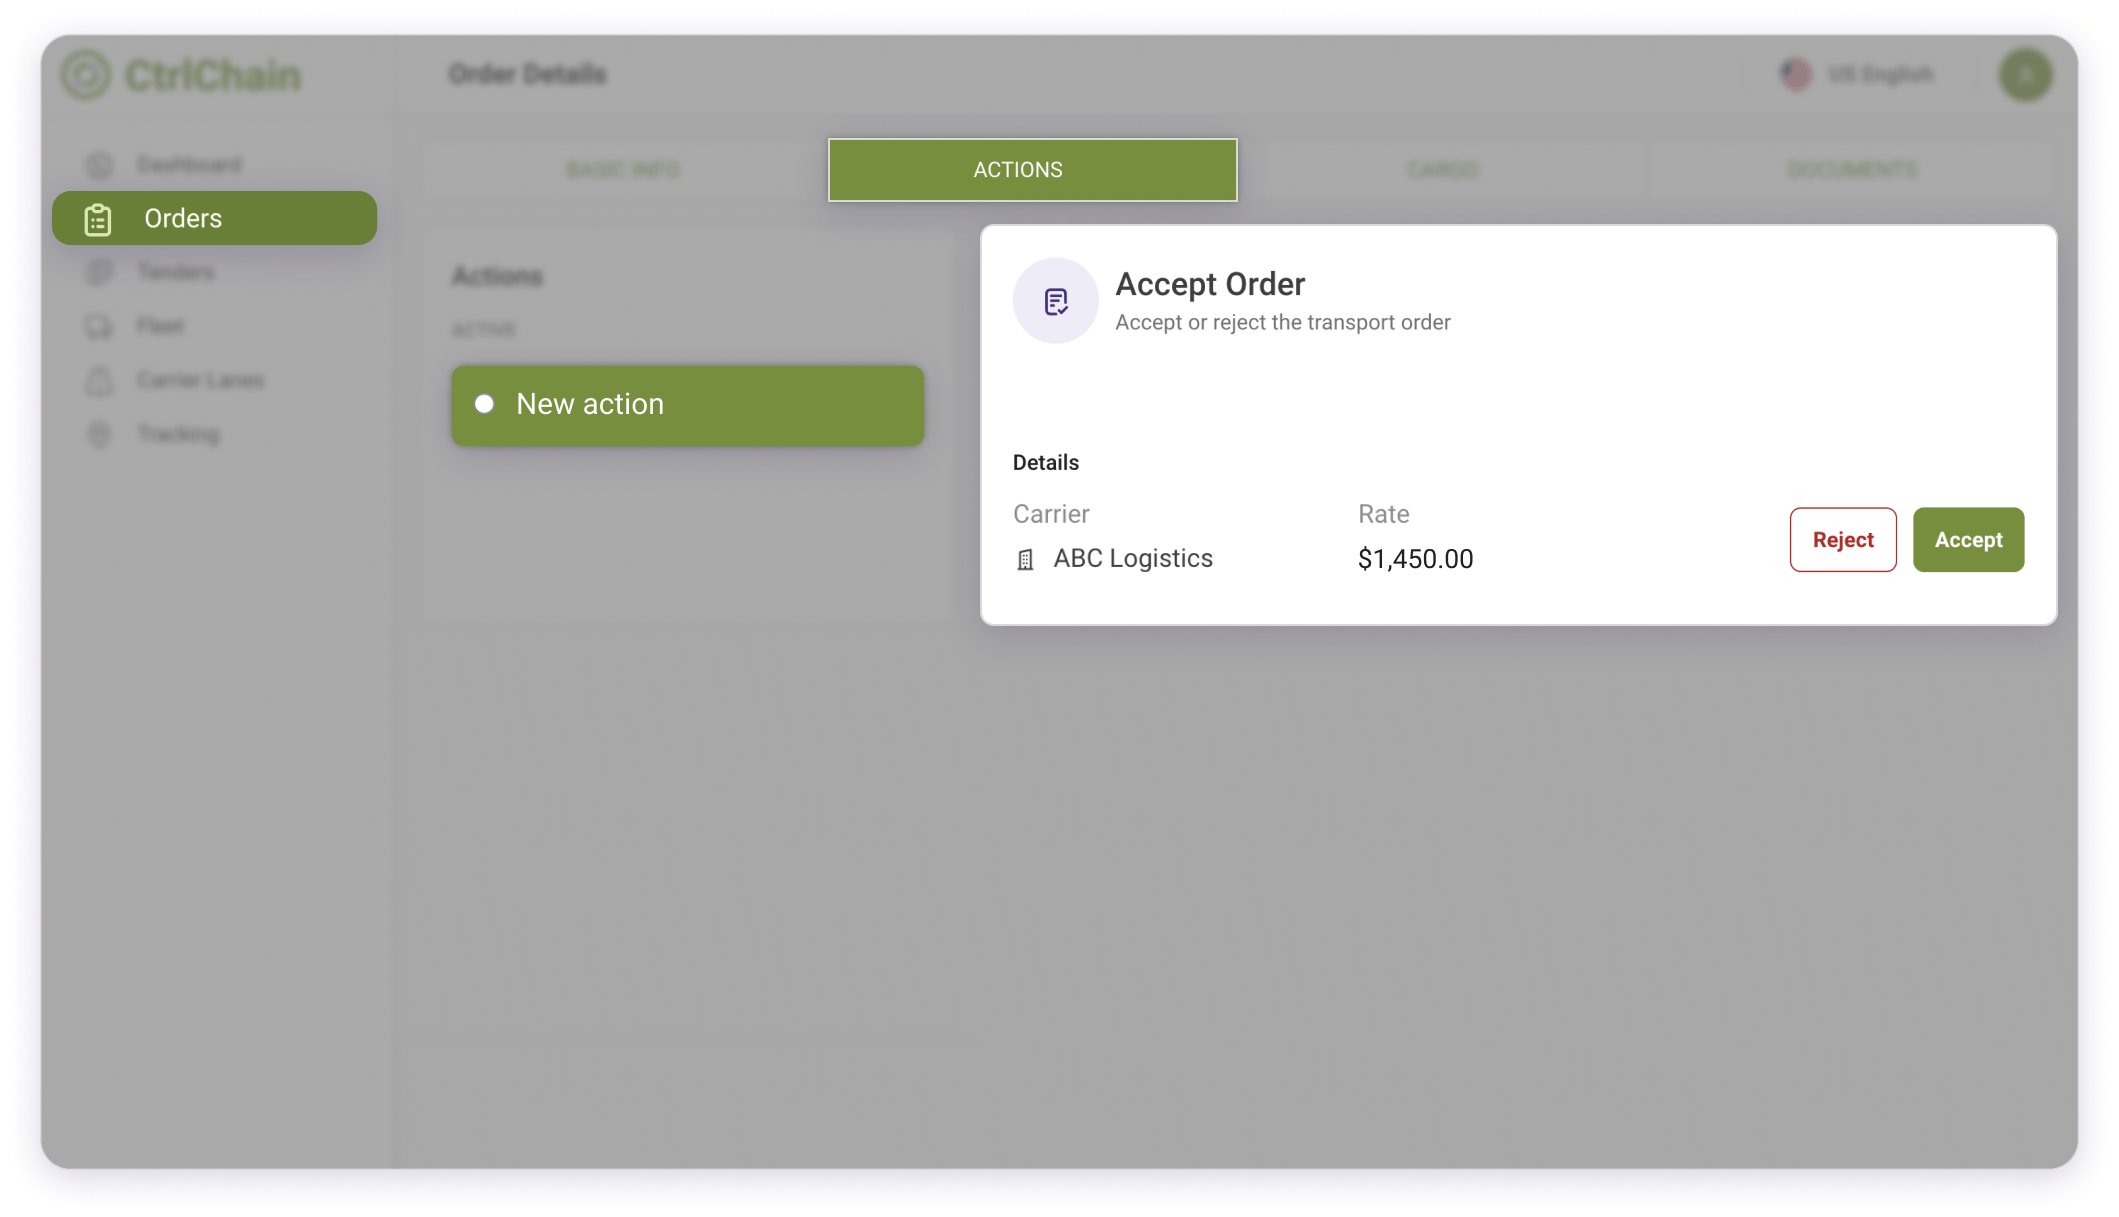Image resolution: width=2119 pixels, height=1217 pixels.
Task: Click the Orders clipboard icon
Action: tap(99, 218)
